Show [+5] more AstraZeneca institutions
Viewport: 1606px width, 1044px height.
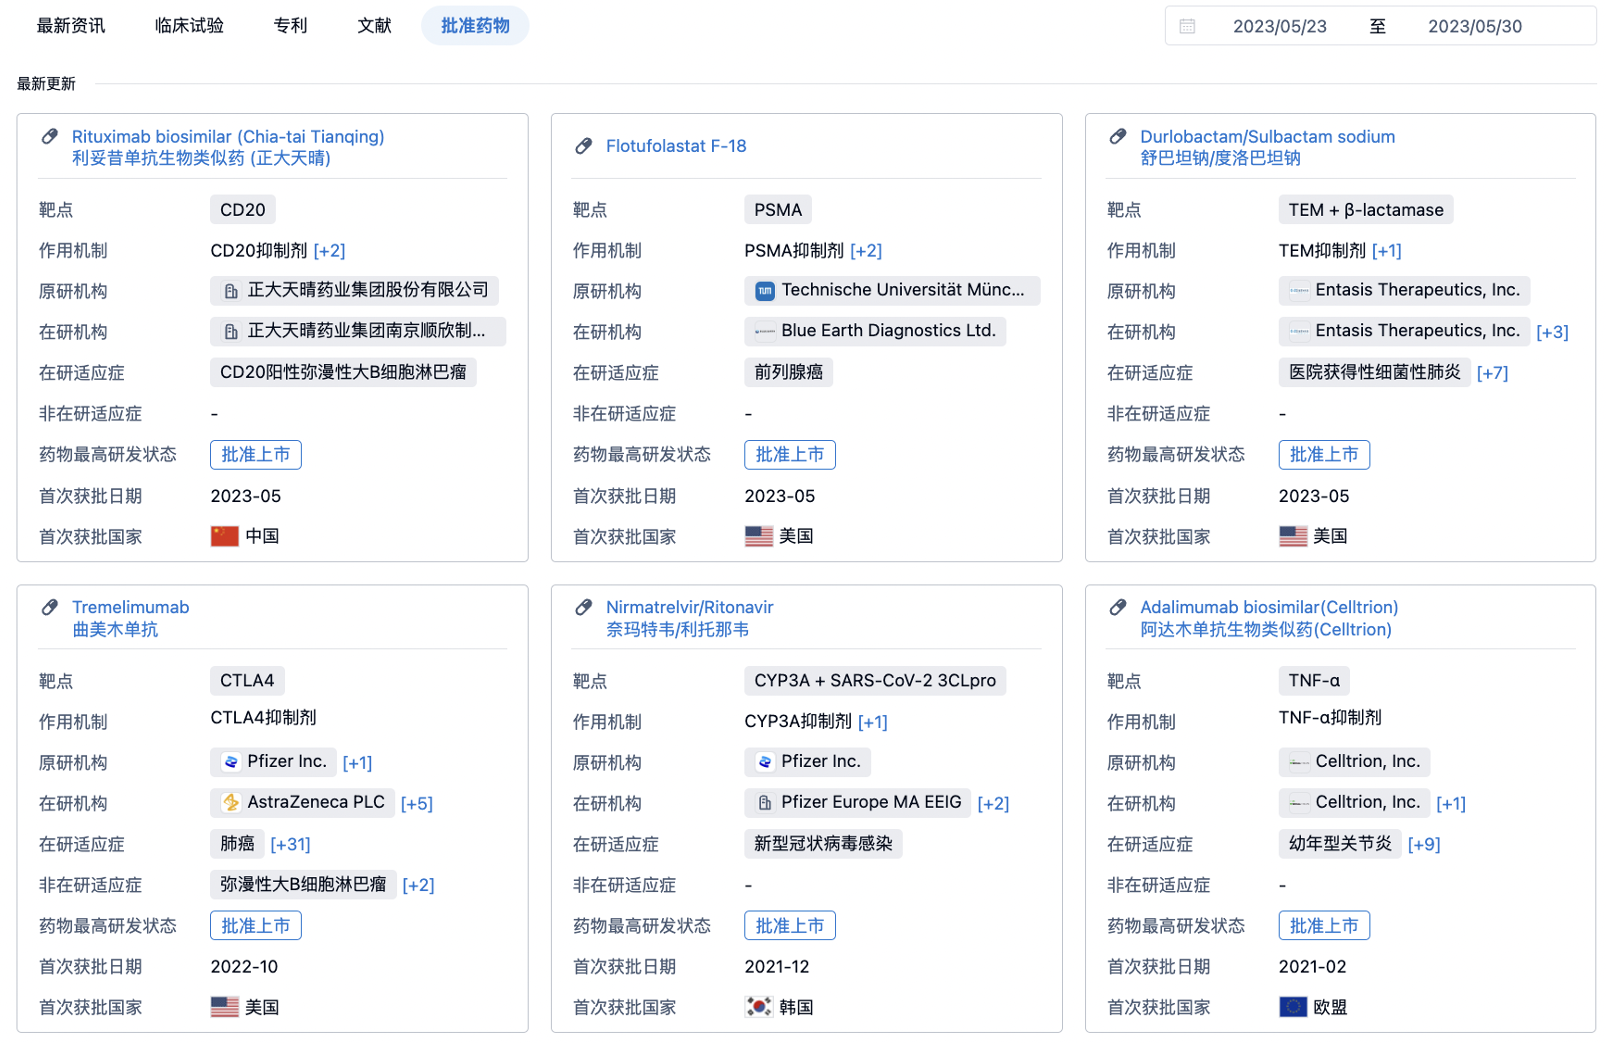pyautogui.click(x=416, y=803)
